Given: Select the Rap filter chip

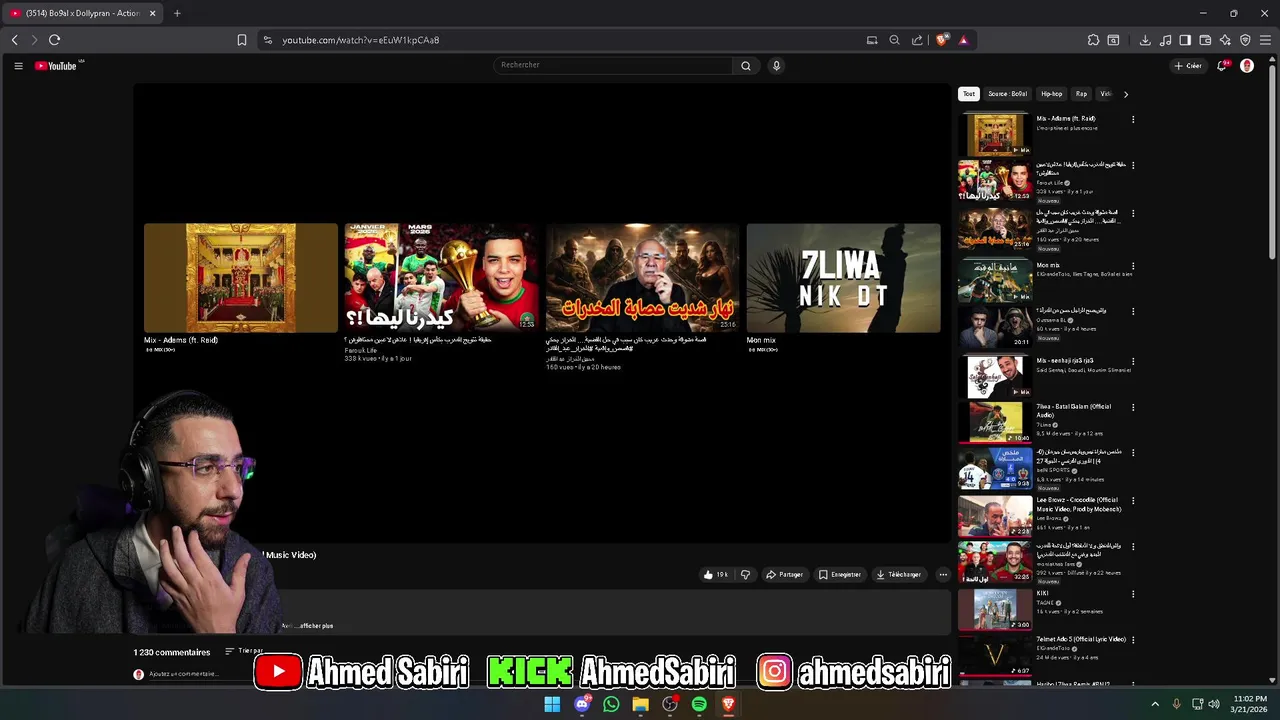Looking at the screenshot, I should point(1081,94).
